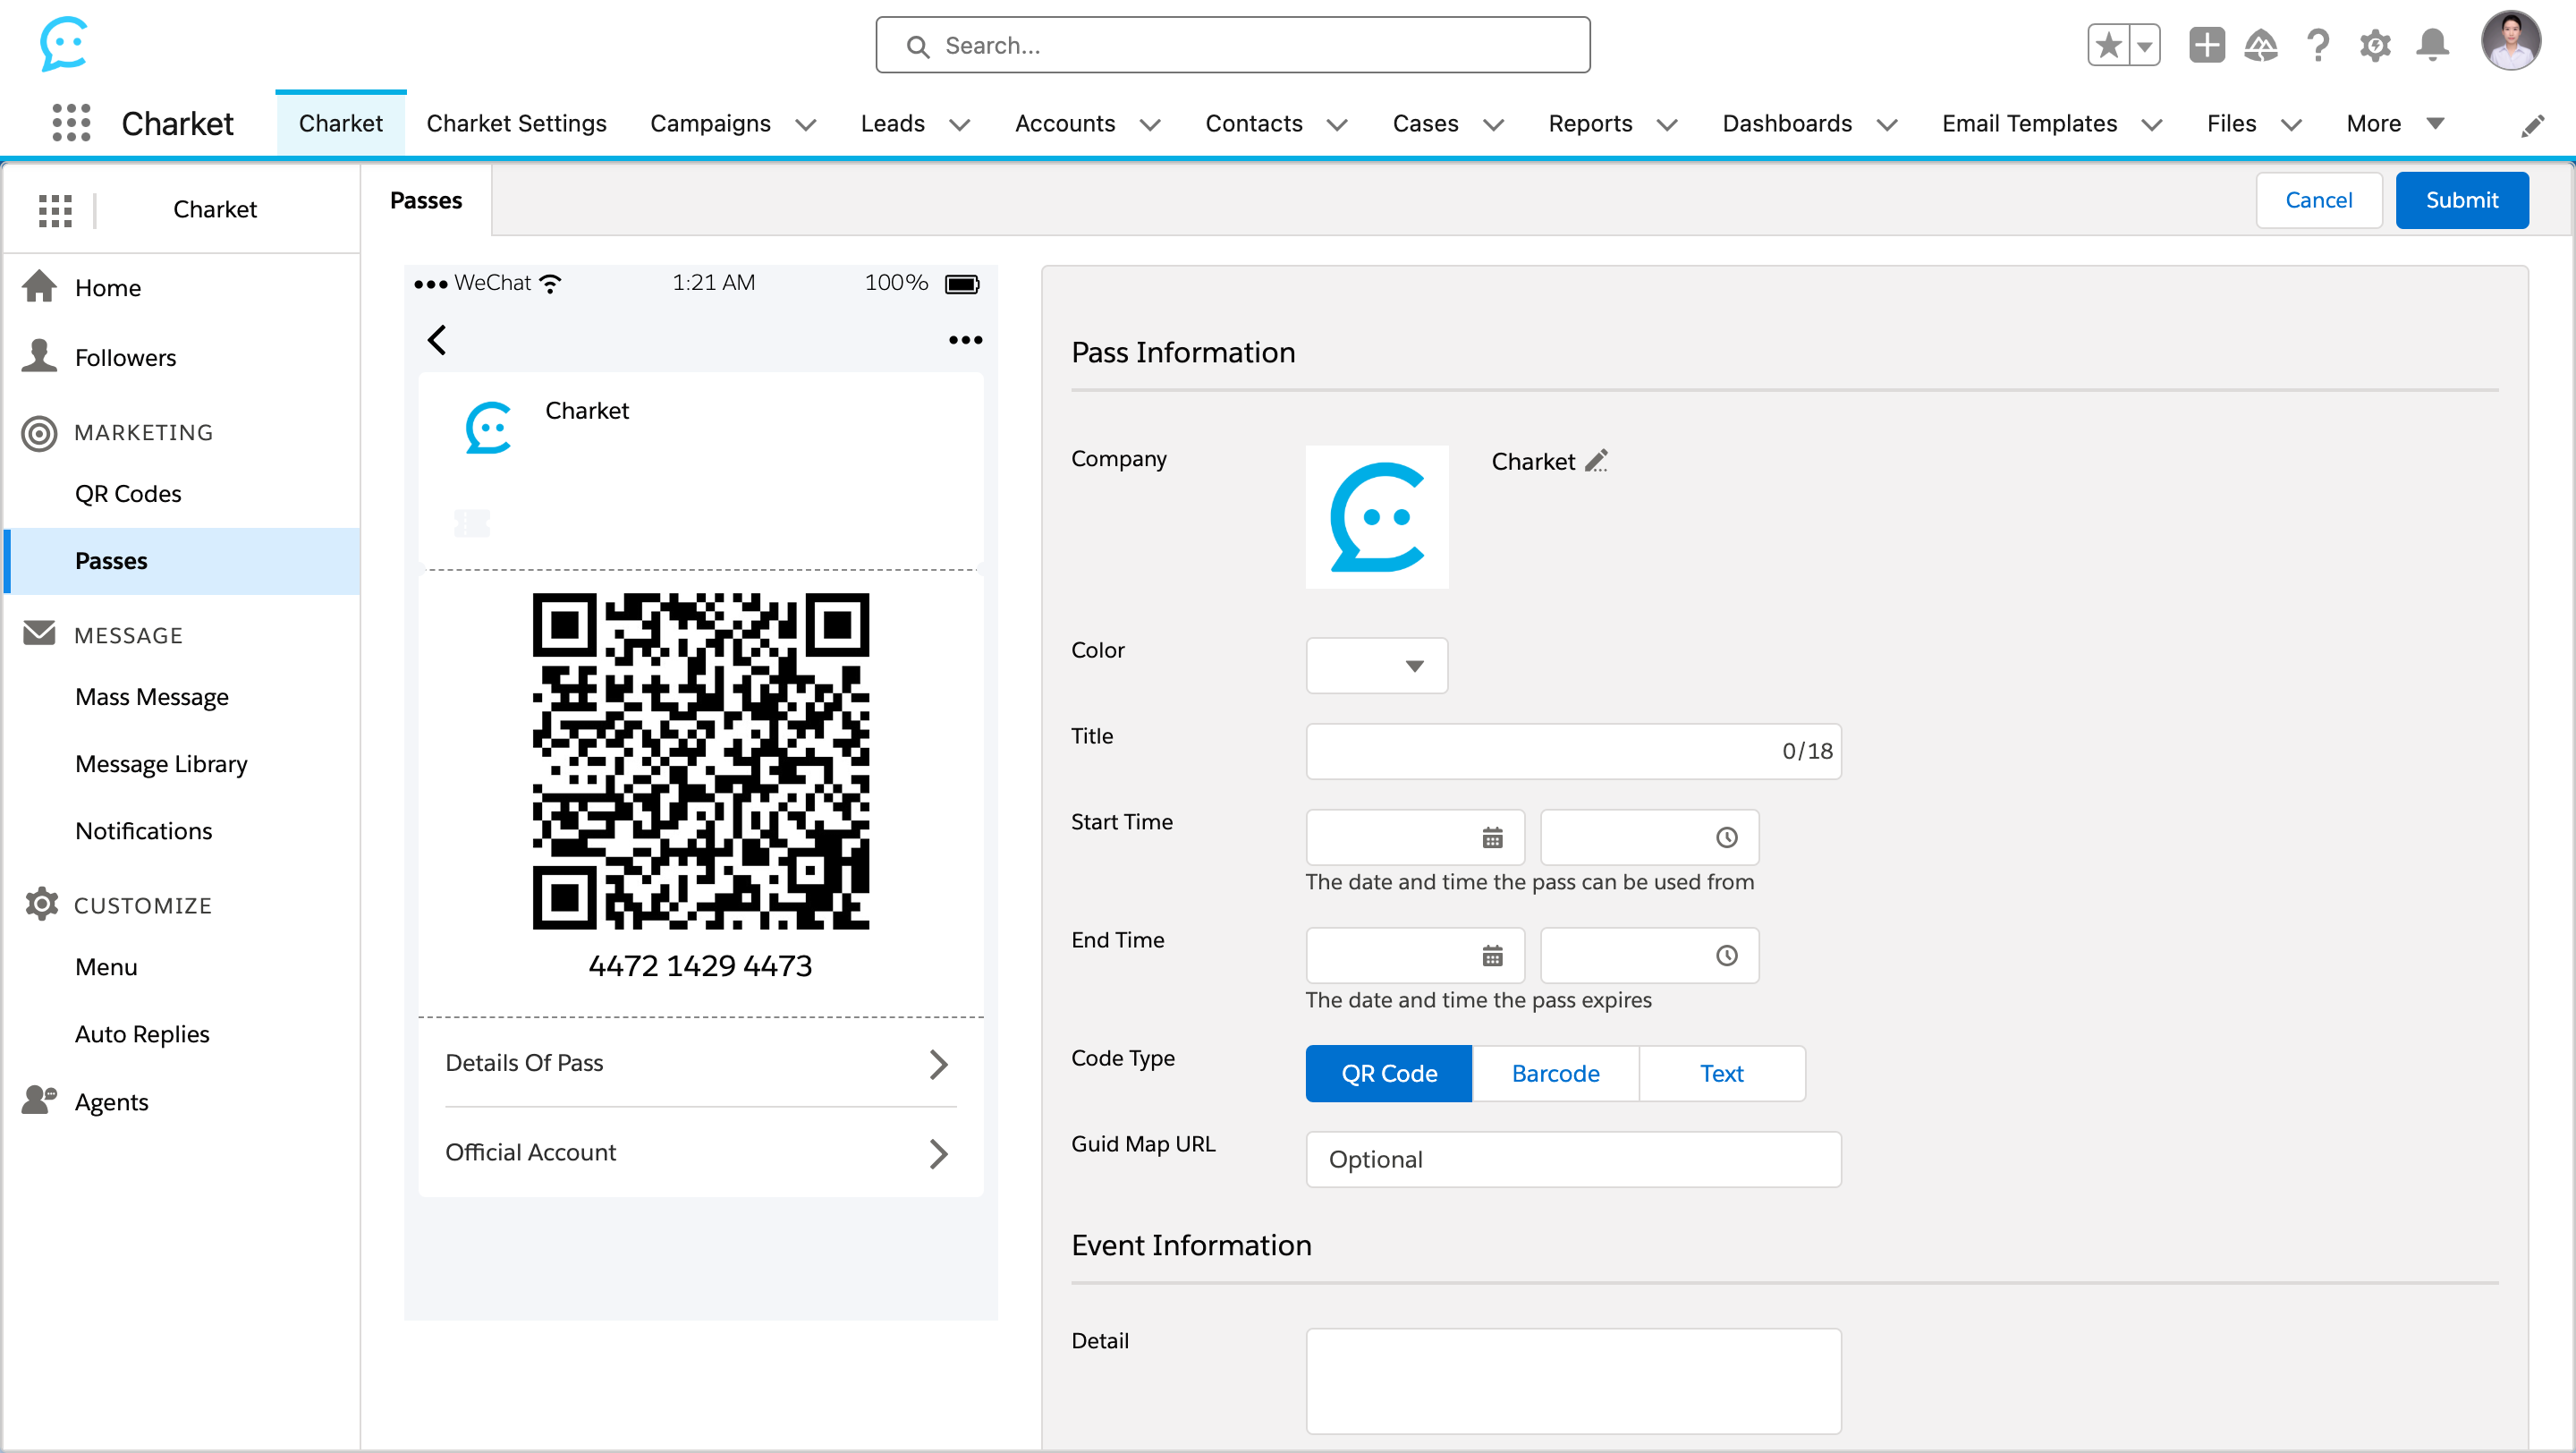Open the user profile avatar

coord(2511,42)
